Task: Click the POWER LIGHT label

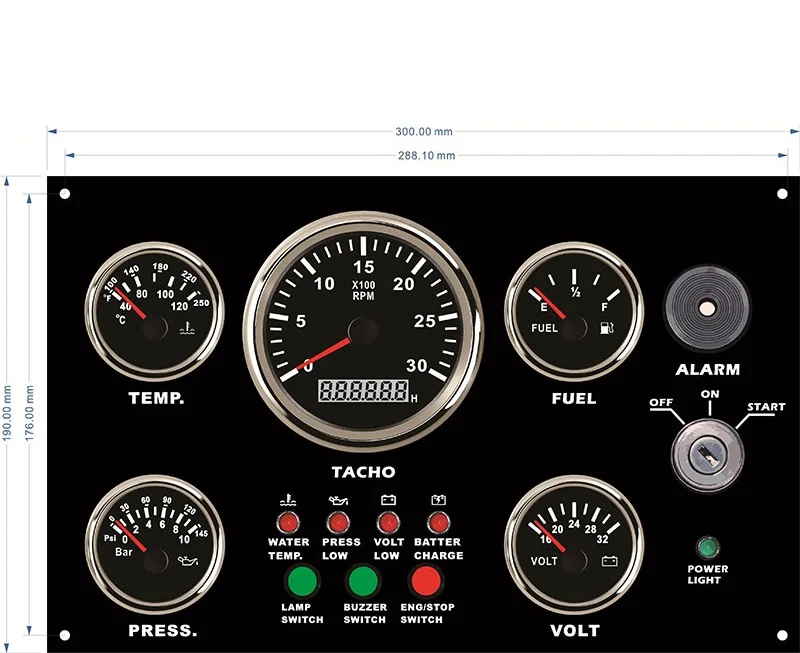Action: (x=708, y=574)
